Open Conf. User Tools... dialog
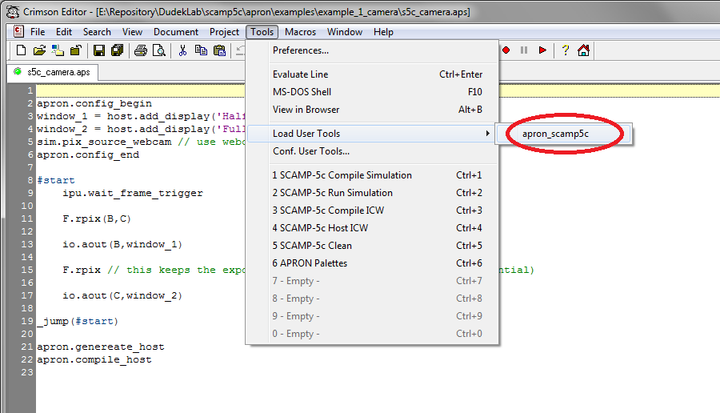720x413 pixels. 373,151
